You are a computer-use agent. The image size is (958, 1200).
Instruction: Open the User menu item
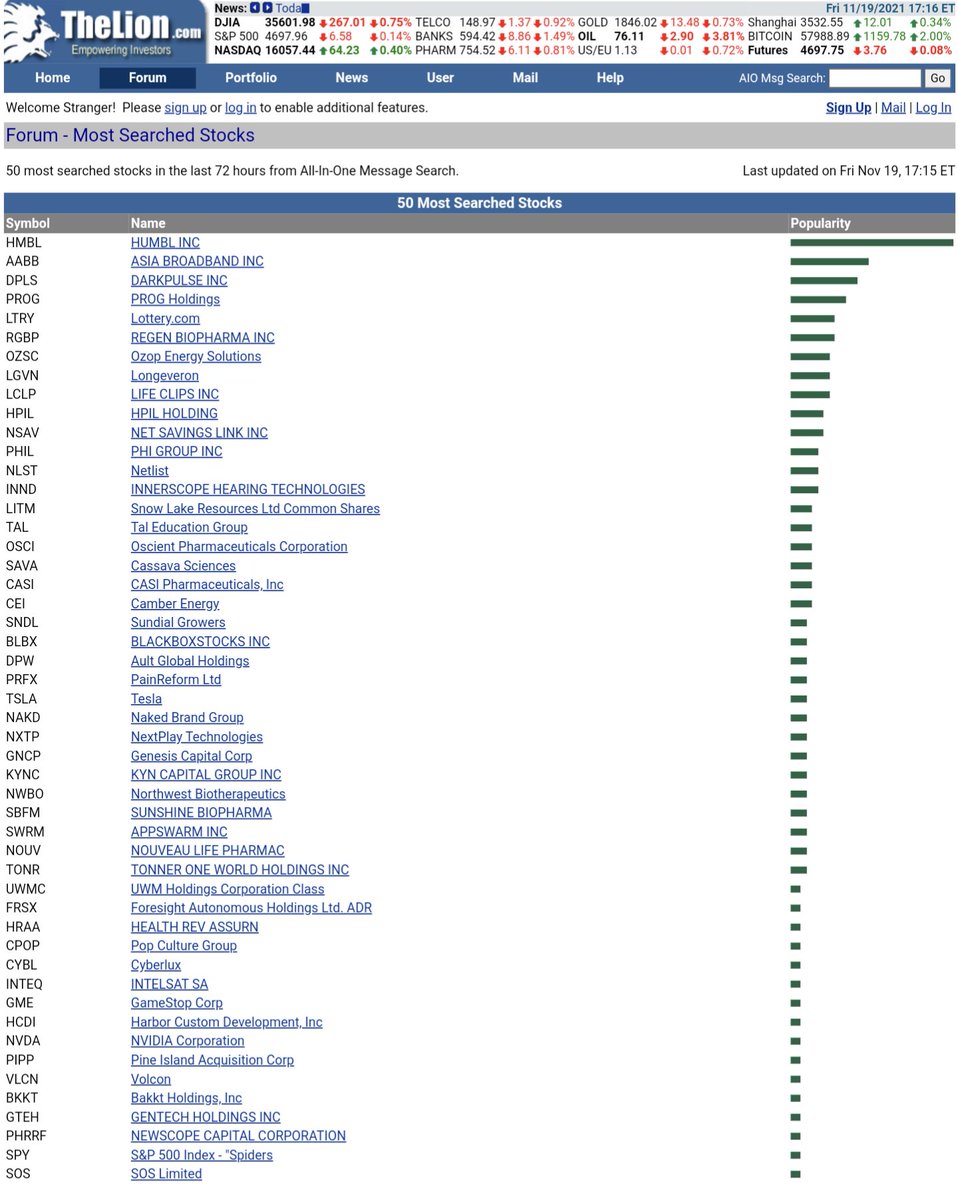click(x=440, y=78)
